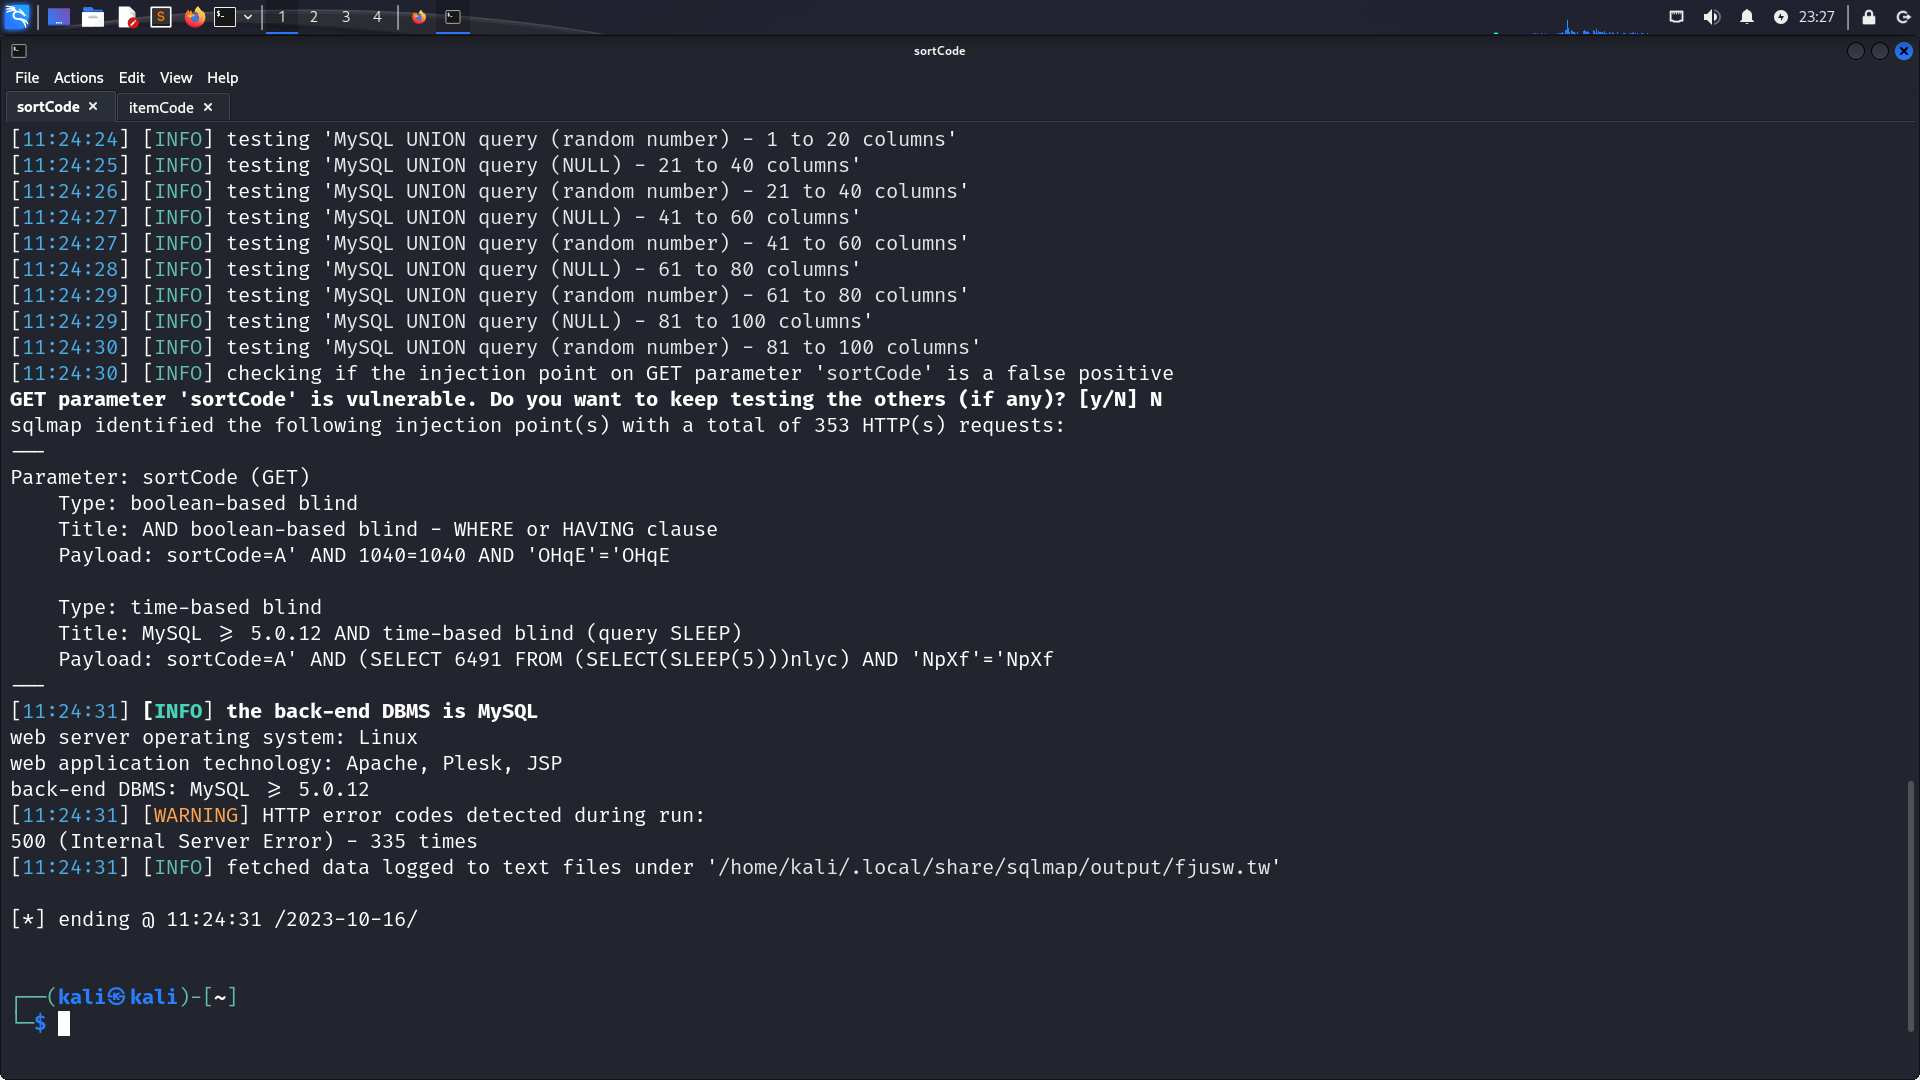Switch to workspace 1
This screenshot has height=1080, width=1920.
(282, 17)
